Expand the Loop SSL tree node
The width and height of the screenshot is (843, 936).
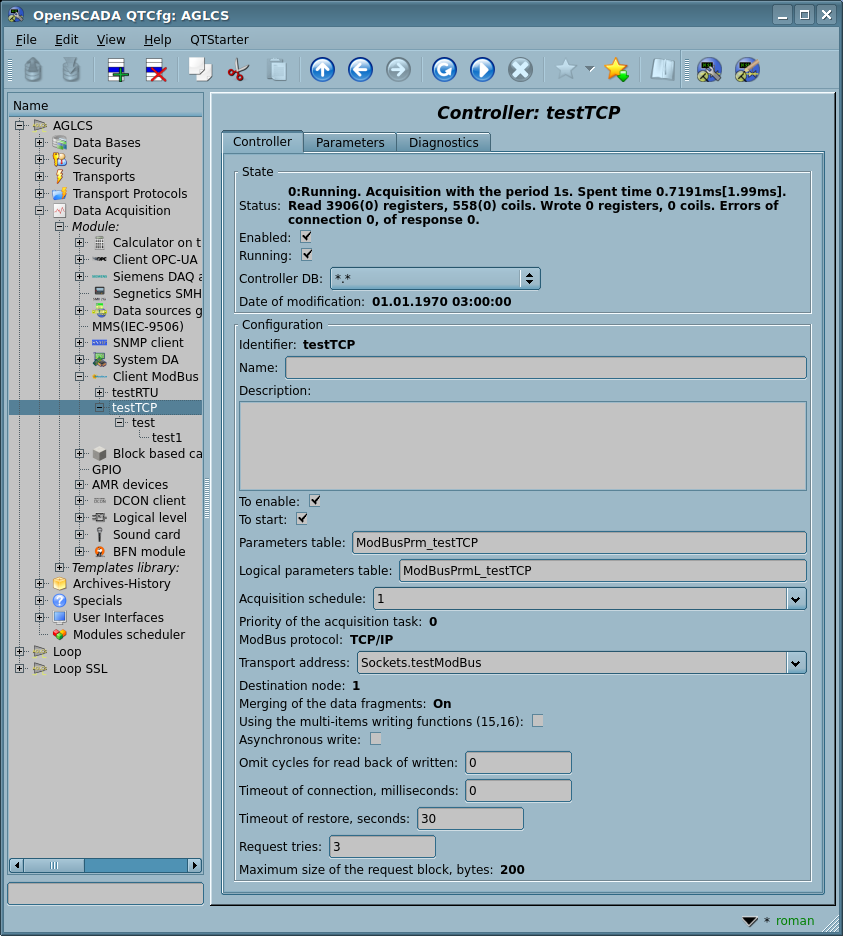pyautogui.click(x=19, y=669)
